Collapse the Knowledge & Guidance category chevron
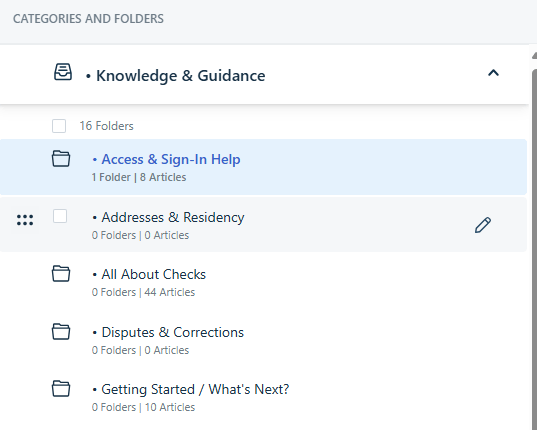Screen dimensions: 537x430 tap(493, 73)
